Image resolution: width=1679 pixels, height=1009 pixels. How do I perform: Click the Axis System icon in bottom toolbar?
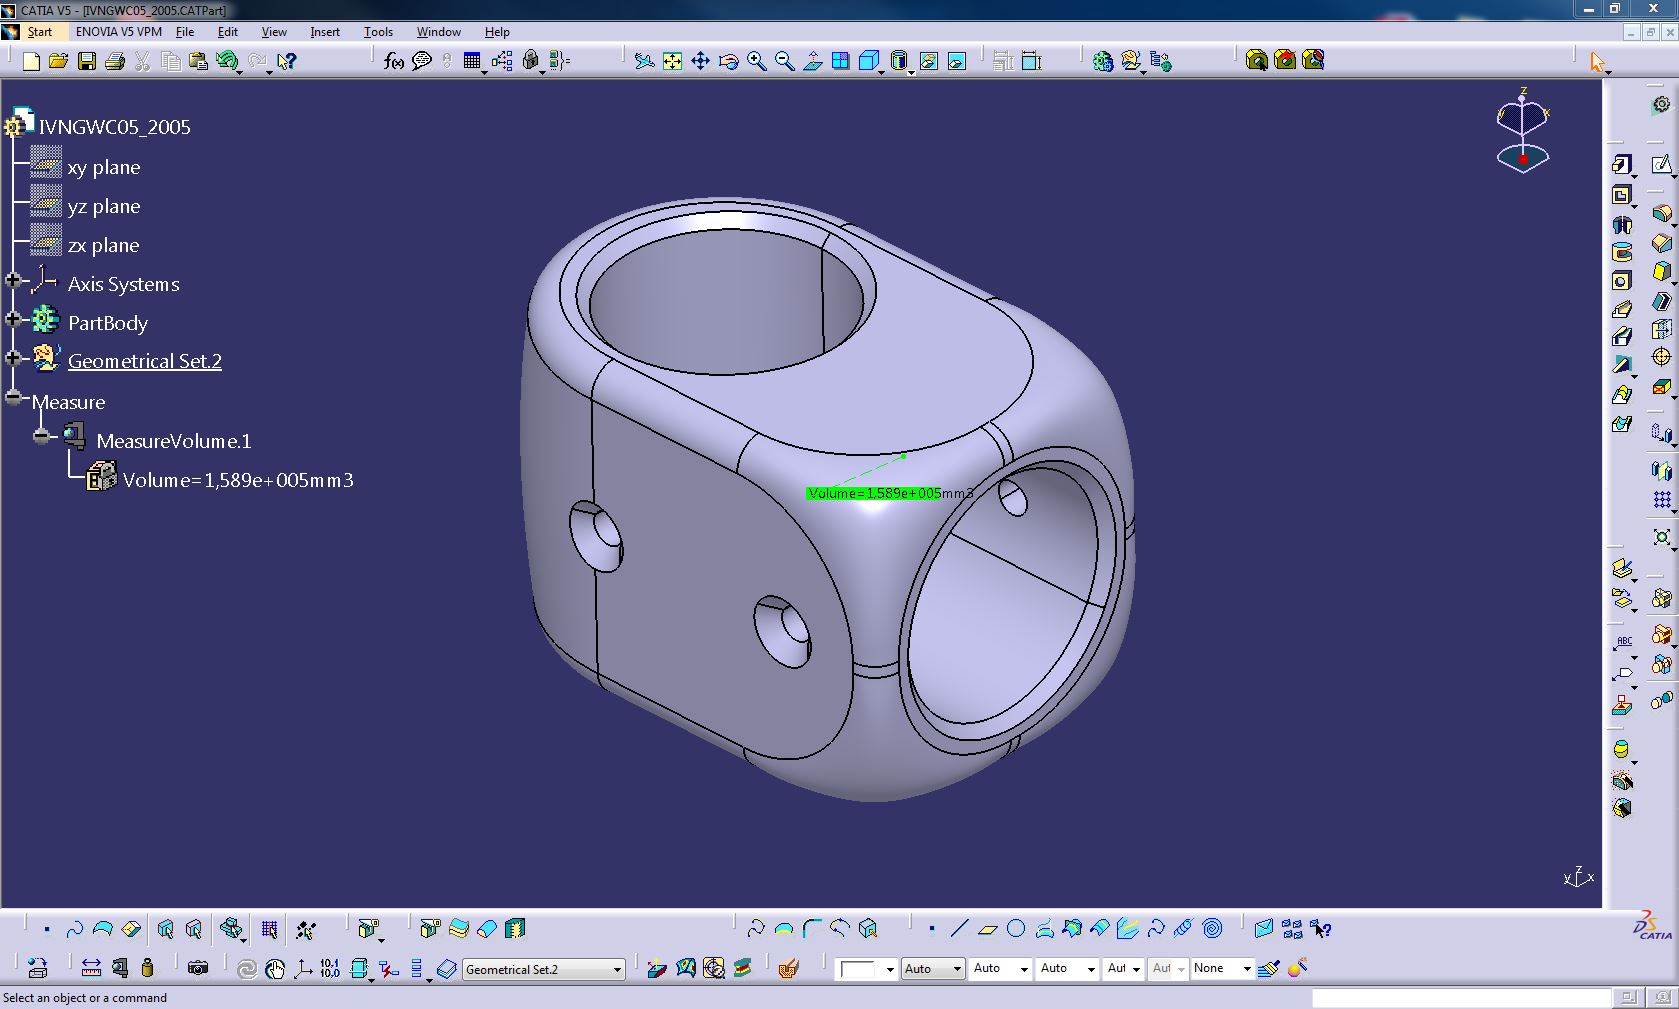coord(303,968)
